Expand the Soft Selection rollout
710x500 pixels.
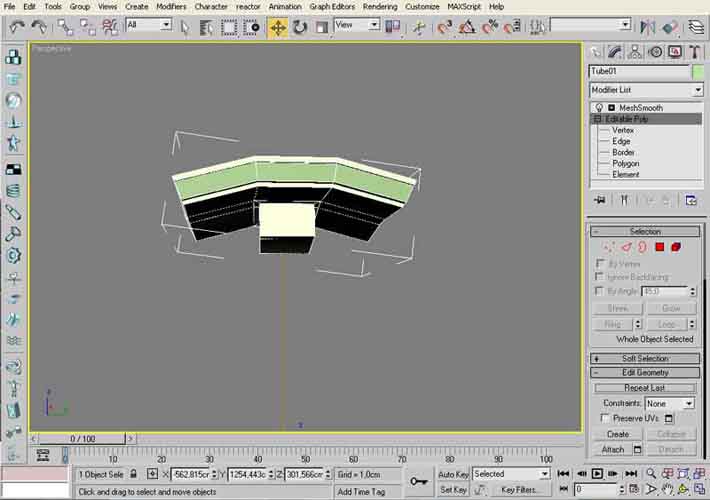tap(645, 358)
